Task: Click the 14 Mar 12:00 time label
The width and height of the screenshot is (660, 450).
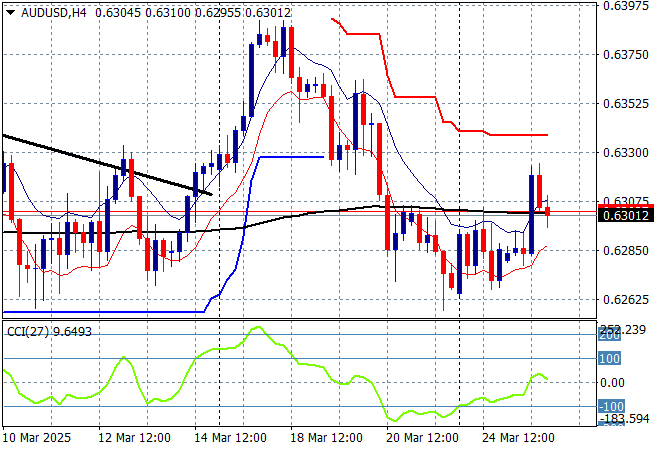Action: (x=230, y=438)
